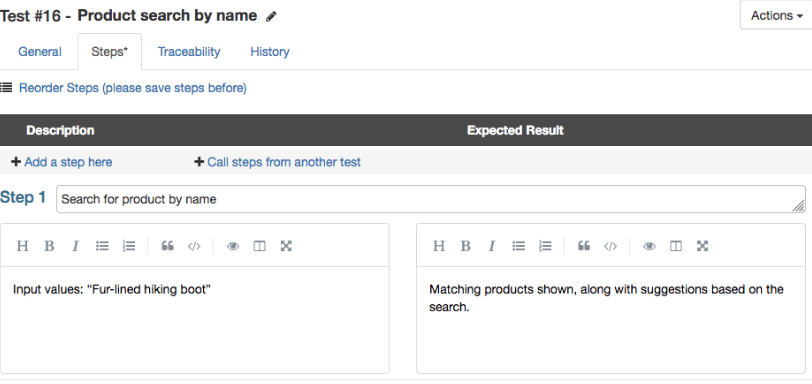Insert code block in Expected Result editor

click(611, 246)
